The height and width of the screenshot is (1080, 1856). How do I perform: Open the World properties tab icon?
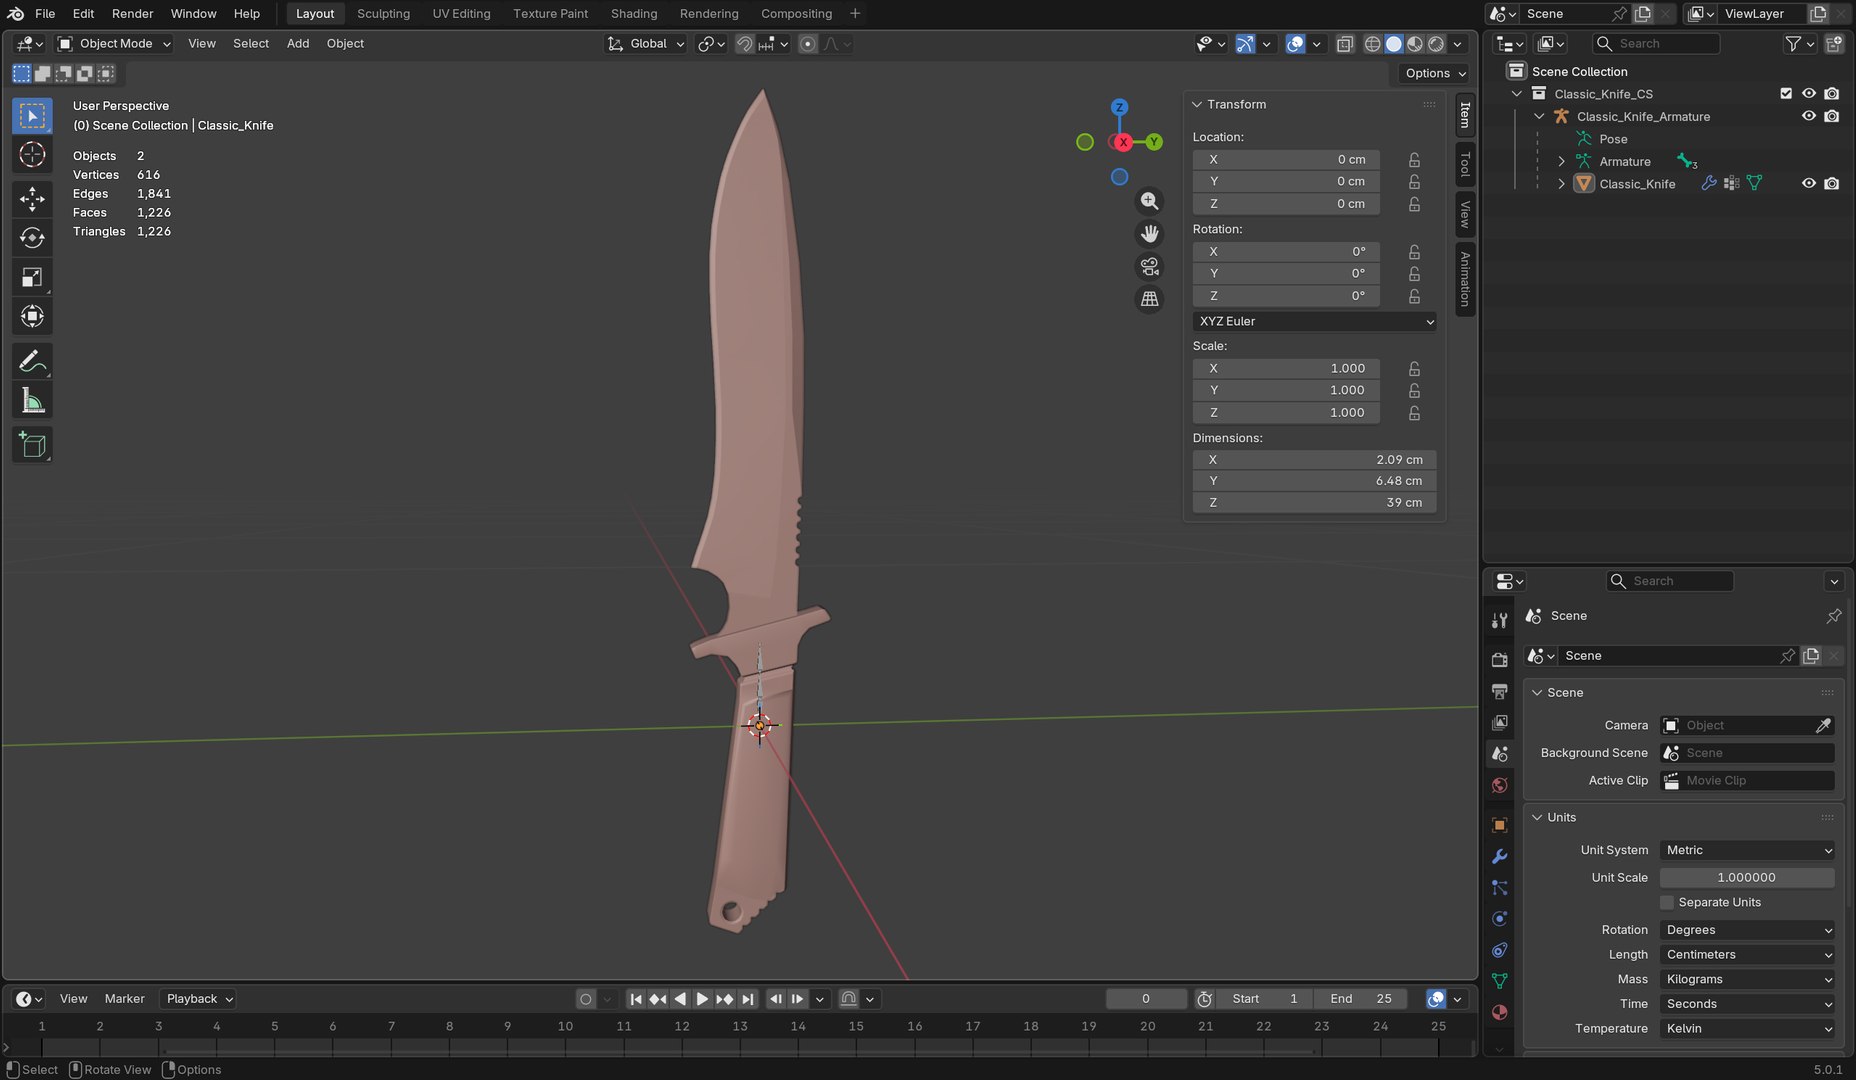1499,785
